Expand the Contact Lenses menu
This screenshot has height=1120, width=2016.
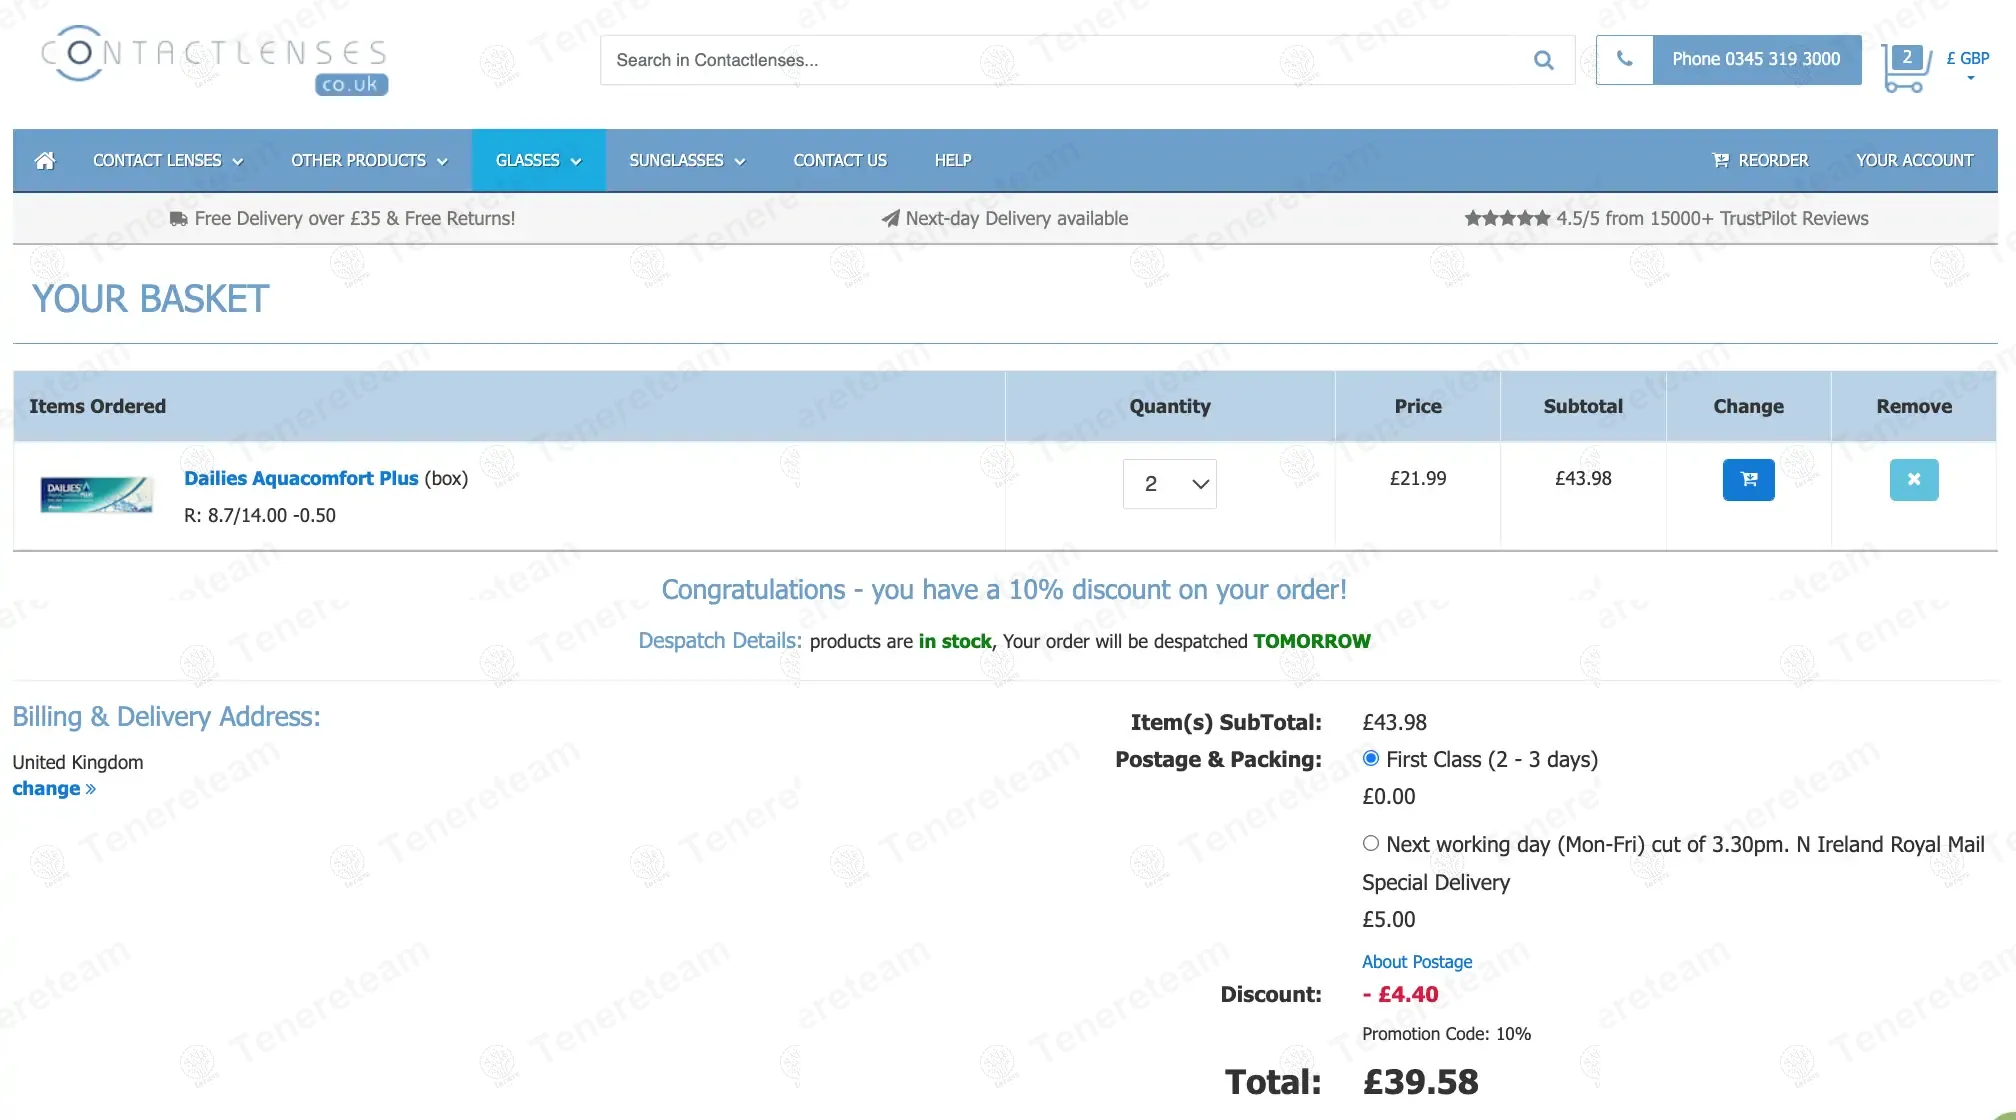(x=167, y=160)
